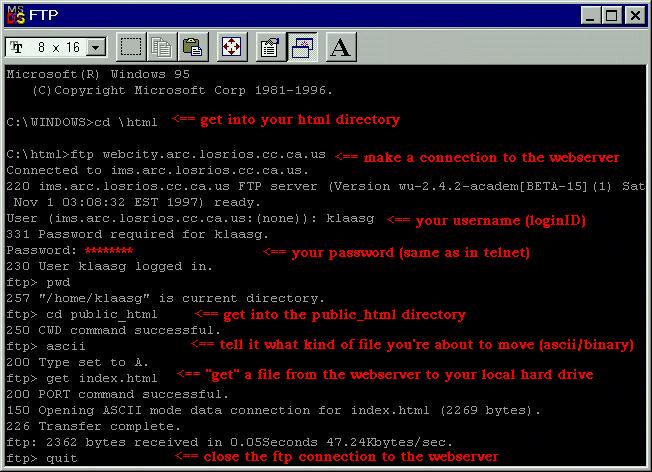
Task: Click 'Nov 1 03:08:32 EST 1997) ready.' line
Action: click(x=137, y=203)
